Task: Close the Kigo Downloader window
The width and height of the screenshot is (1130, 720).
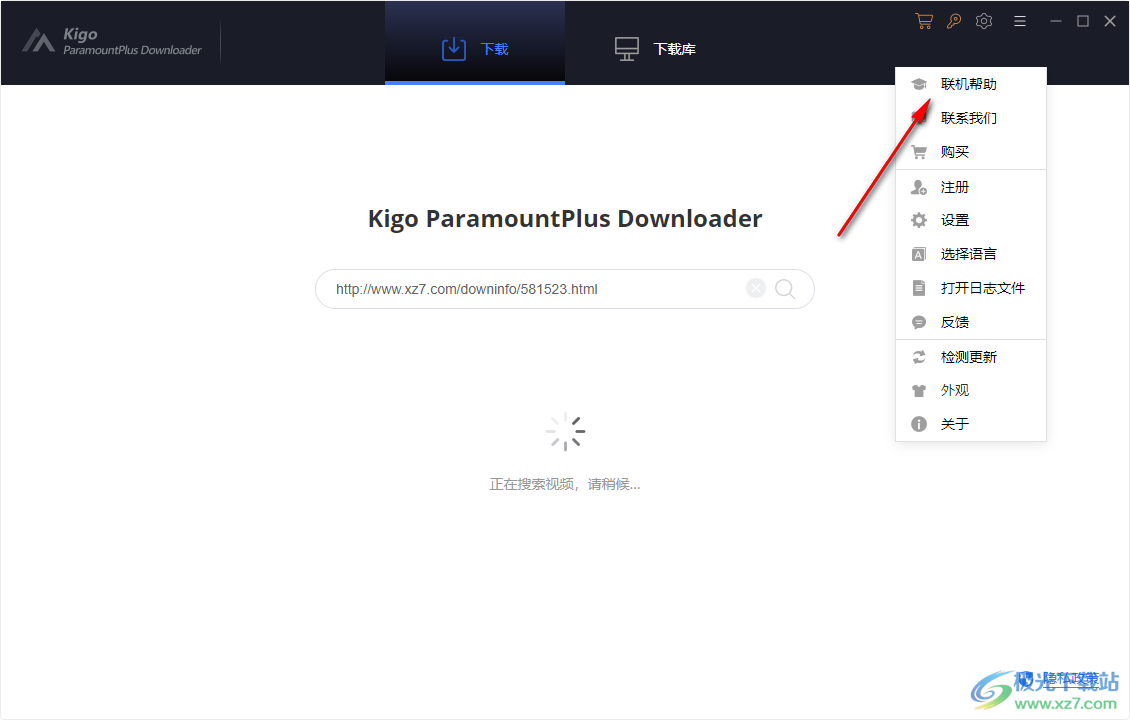Action: coord(1110,21)
